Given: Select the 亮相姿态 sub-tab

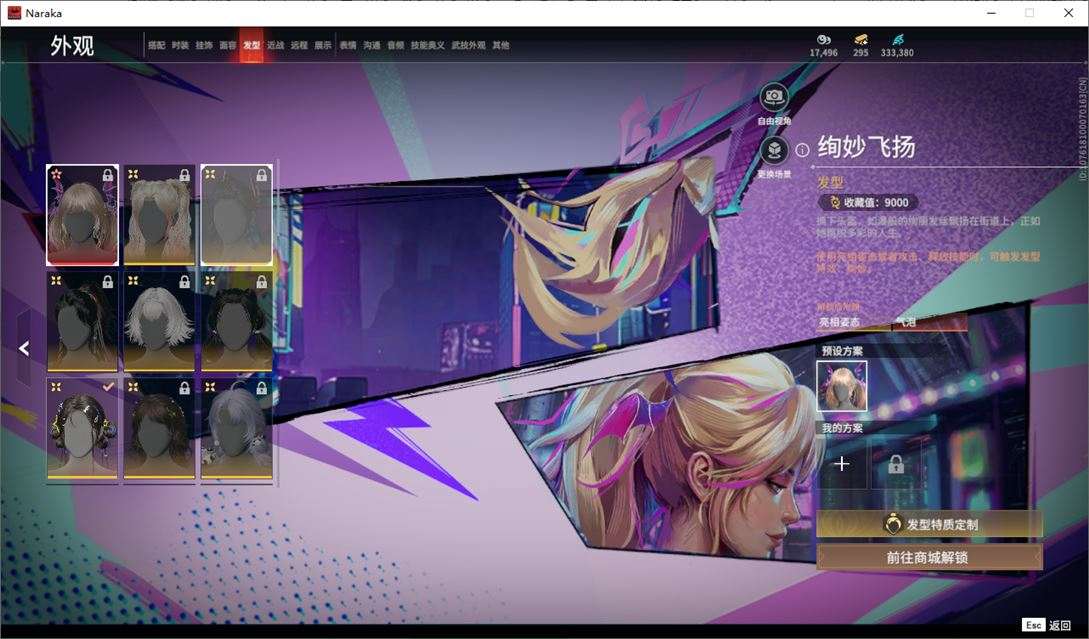Looking at the screenshot, I should click(839, 322).
